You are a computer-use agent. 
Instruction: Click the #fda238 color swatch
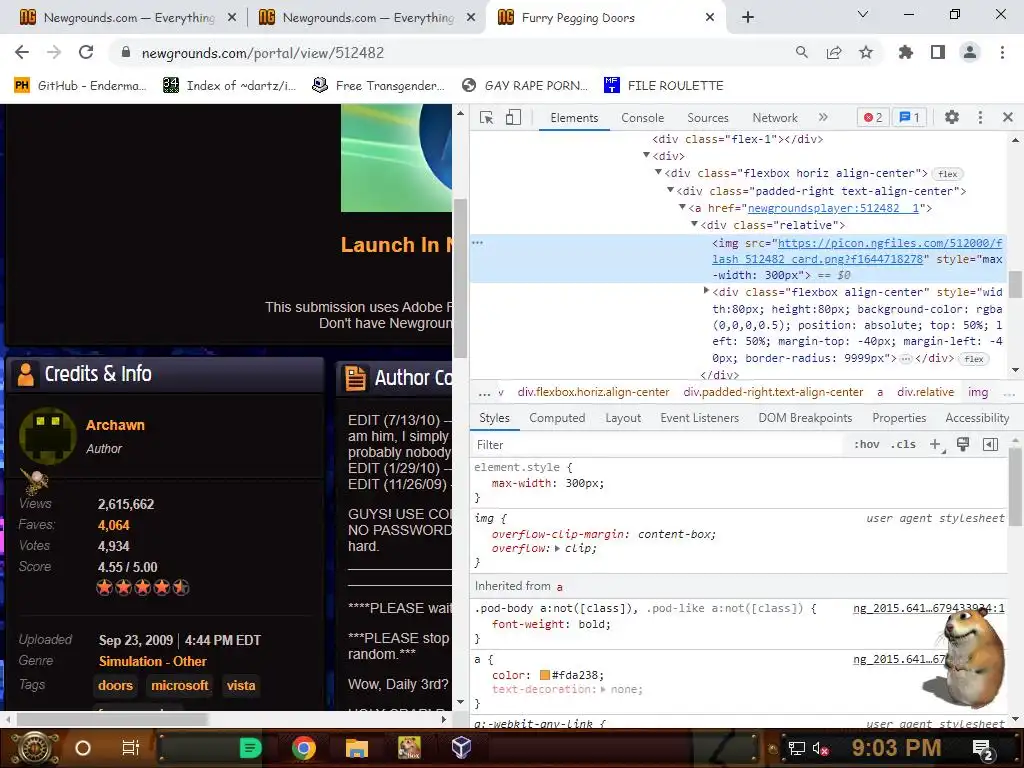pyautogui.click(x=545, y=675)
